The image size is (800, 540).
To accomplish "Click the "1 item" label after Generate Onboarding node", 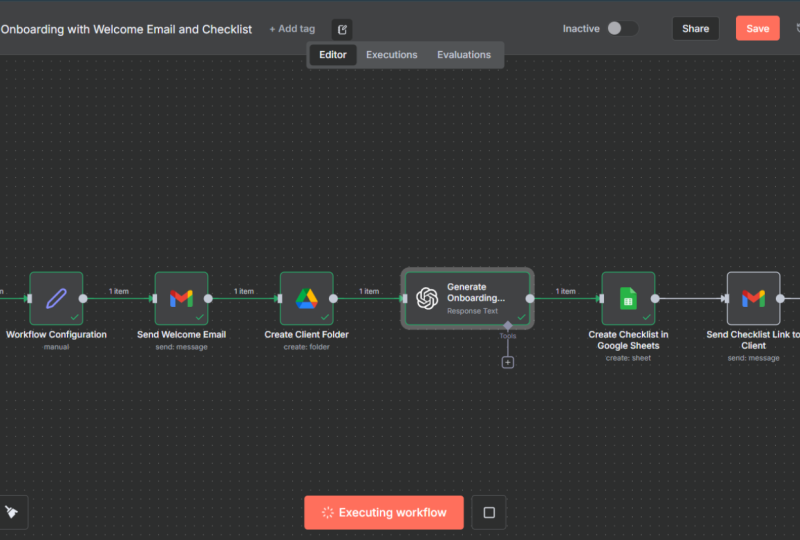I will click(565, 291).
